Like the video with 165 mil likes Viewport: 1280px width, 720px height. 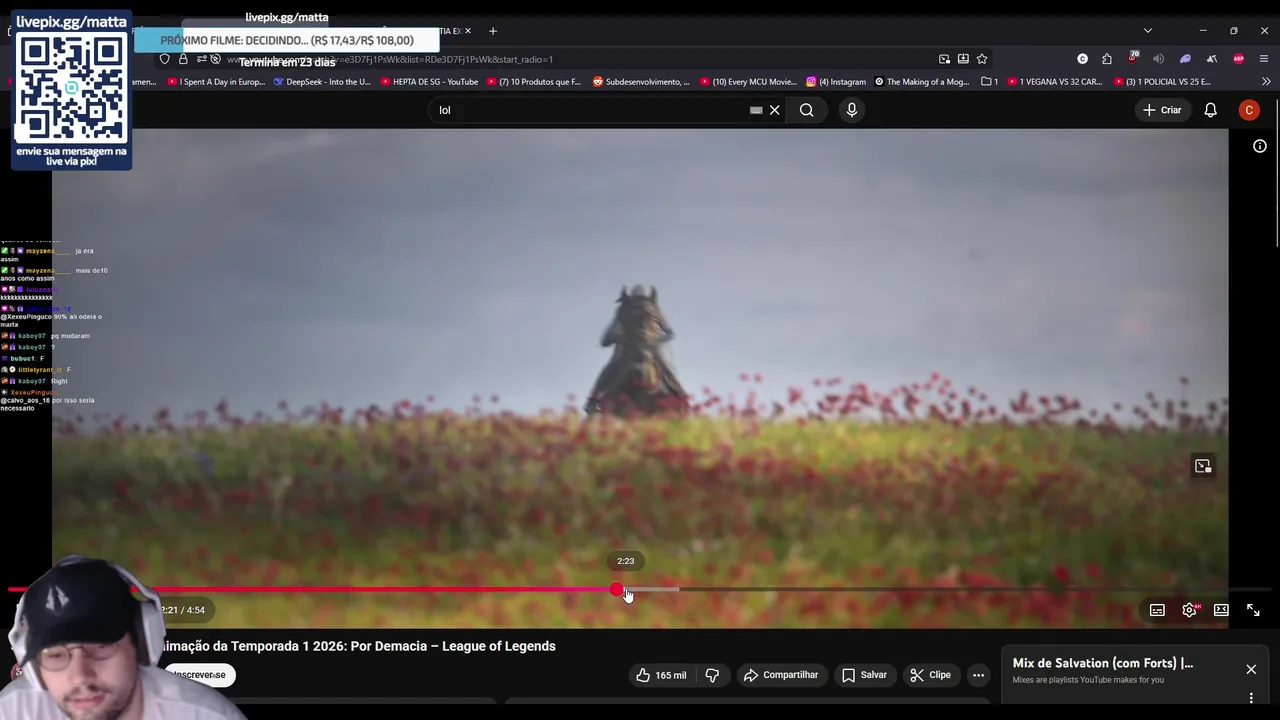point(661,675)
